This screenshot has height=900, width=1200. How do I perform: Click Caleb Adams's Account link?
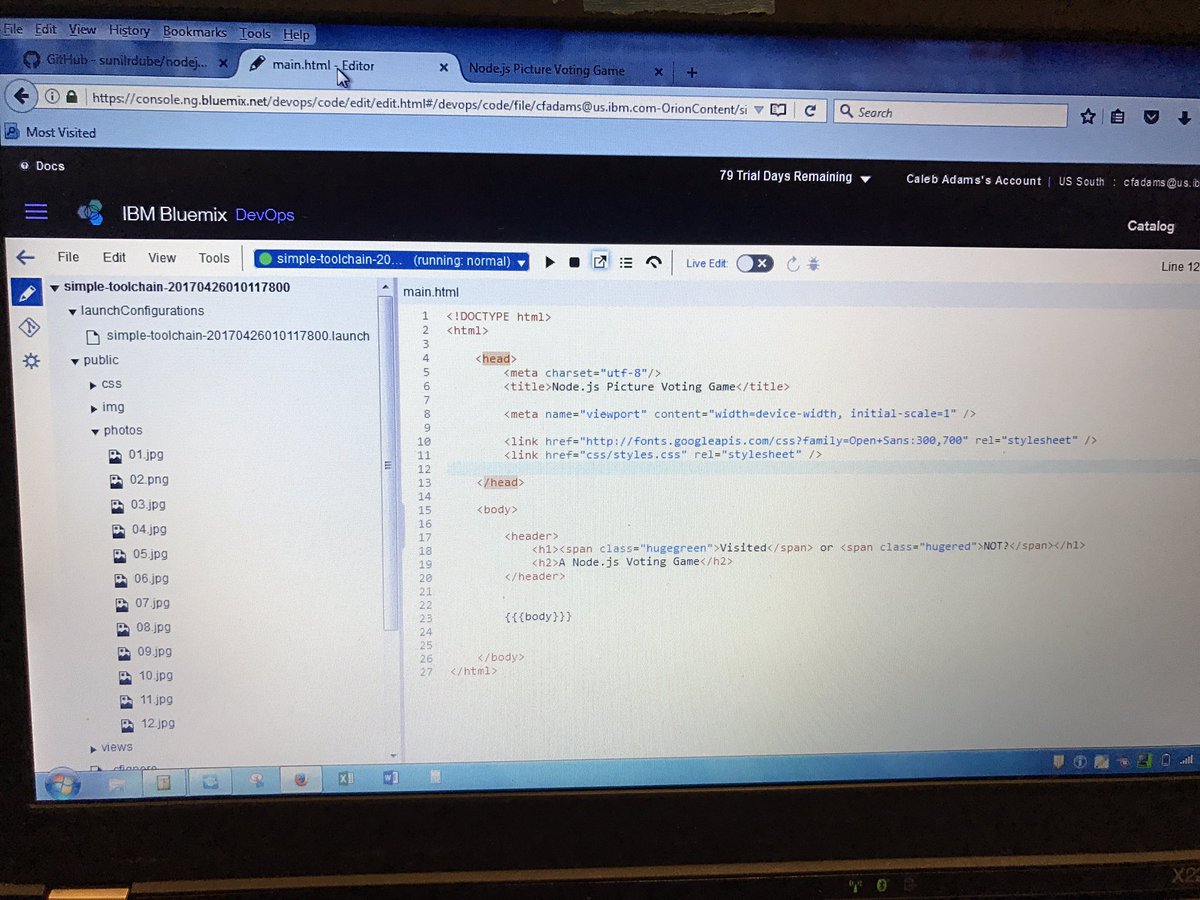click(x=972, y=180)
